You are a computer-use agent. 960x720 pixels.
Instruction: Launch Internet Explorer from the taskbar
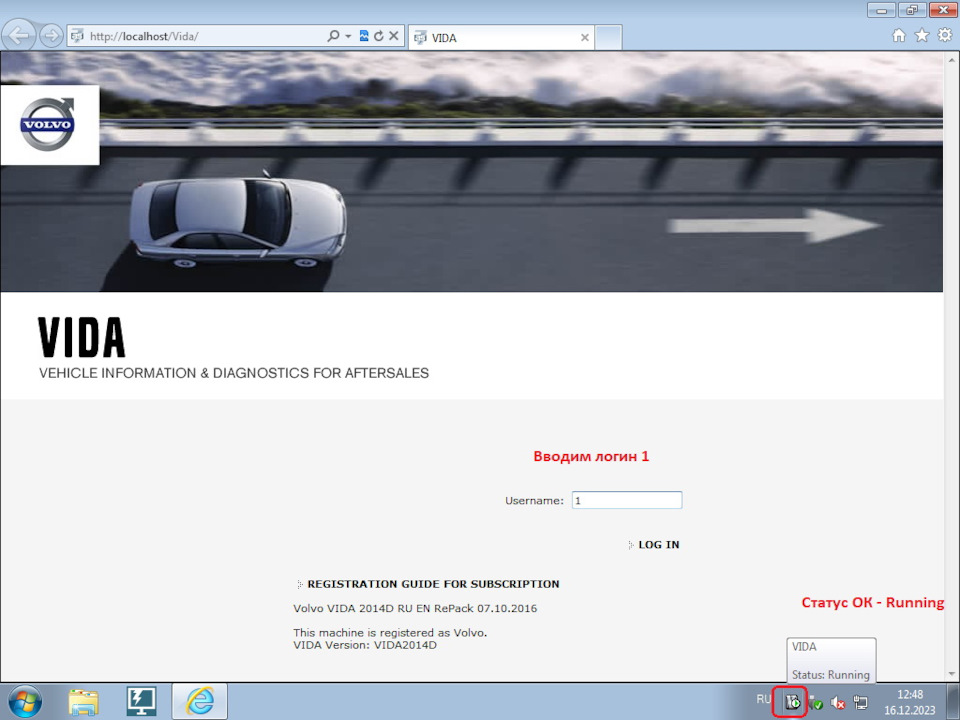tap(198, 700)
